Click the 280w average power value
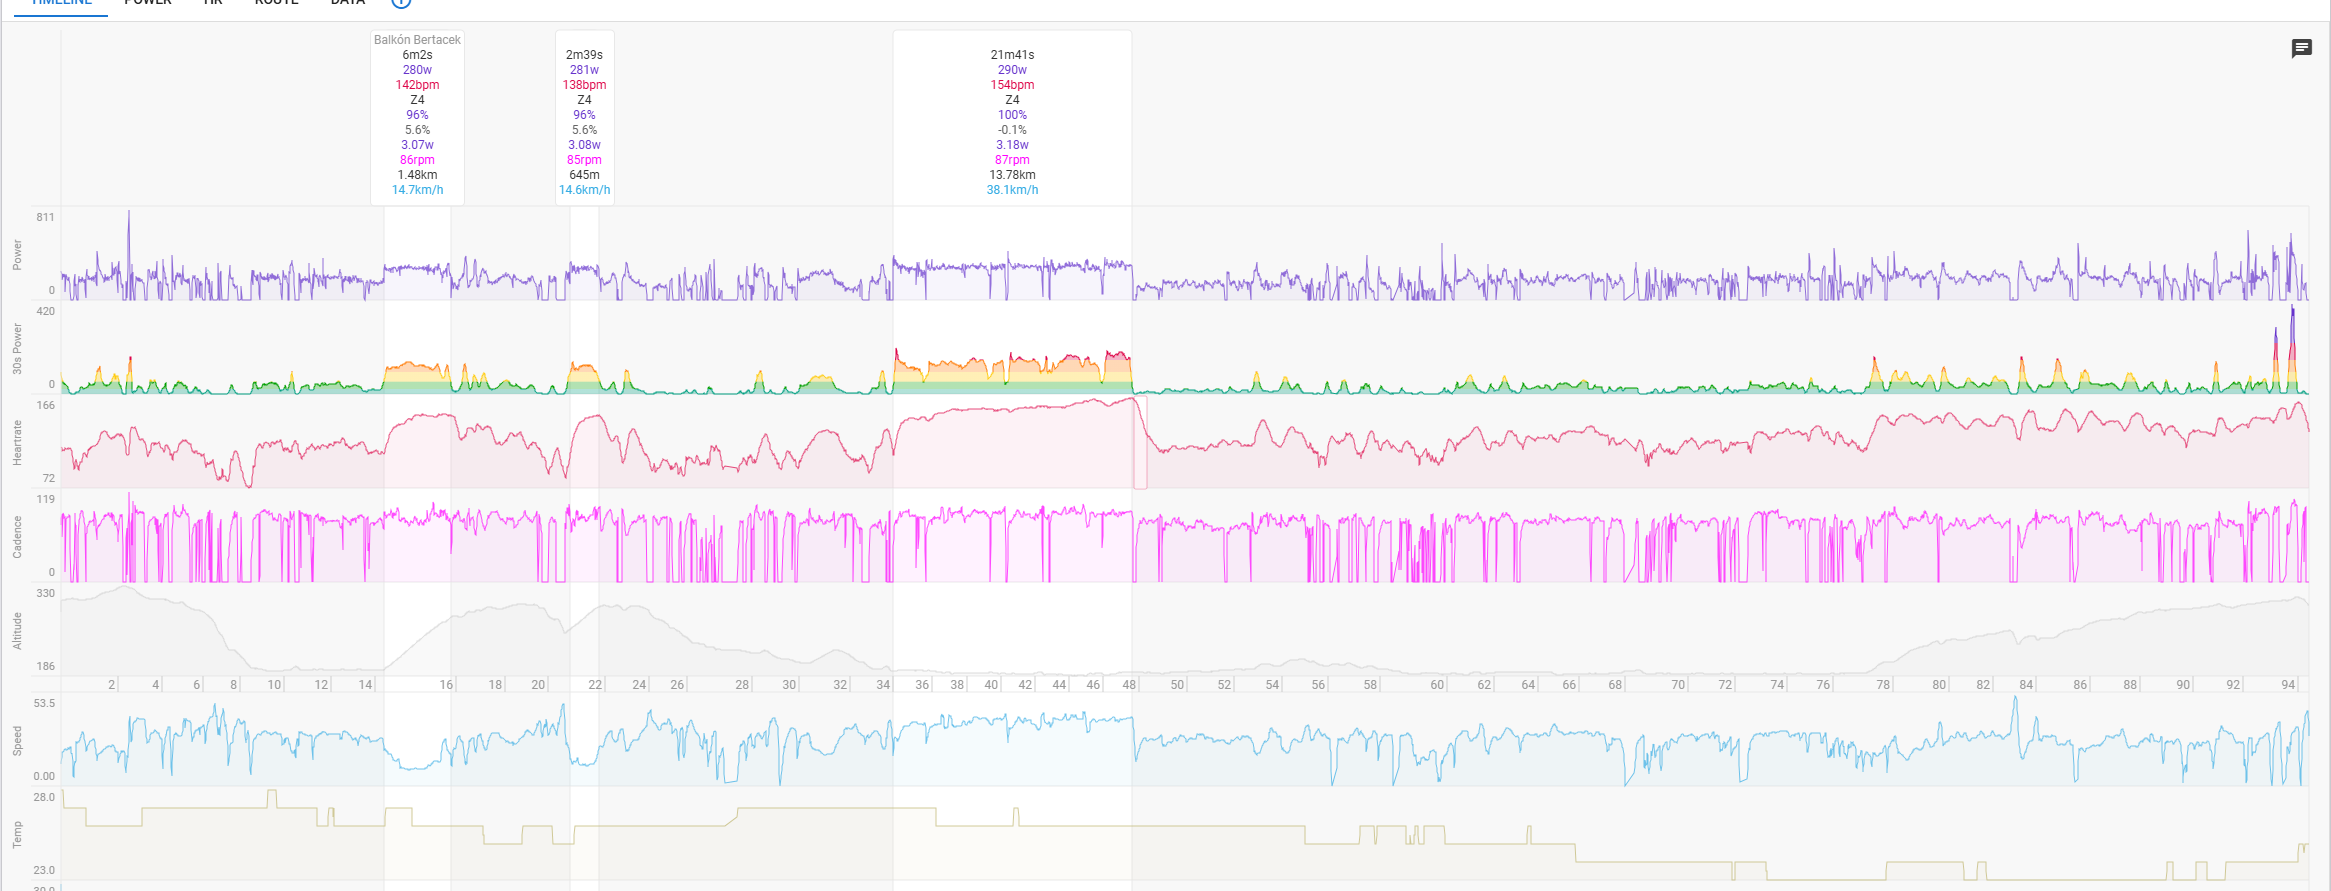 tap(417, 70)
